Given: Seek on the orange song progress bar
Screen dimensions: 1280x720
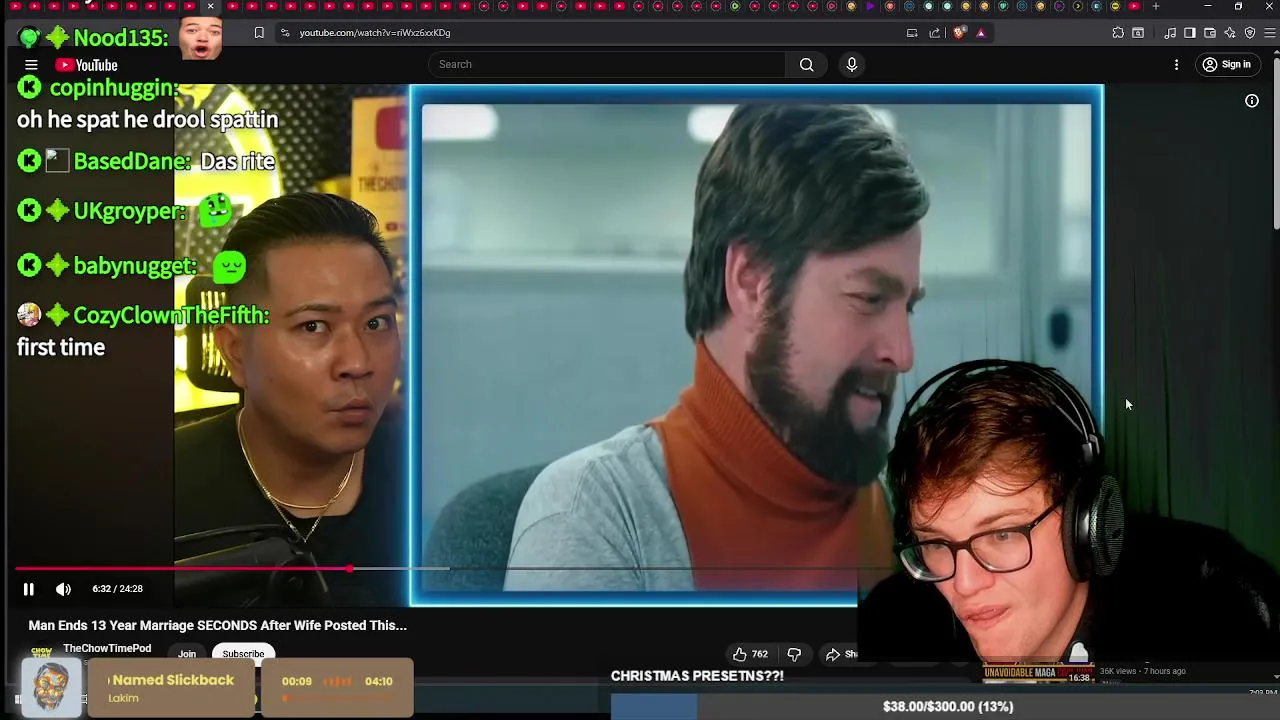Looking at the screenshot, I should tap(338, 698).
